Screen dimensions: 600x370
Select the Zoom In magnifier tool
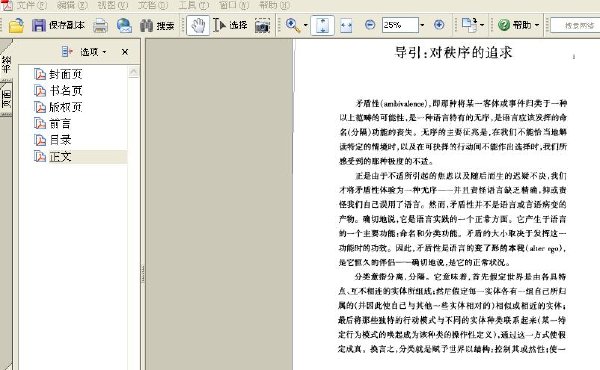click(x=293, y=25)
